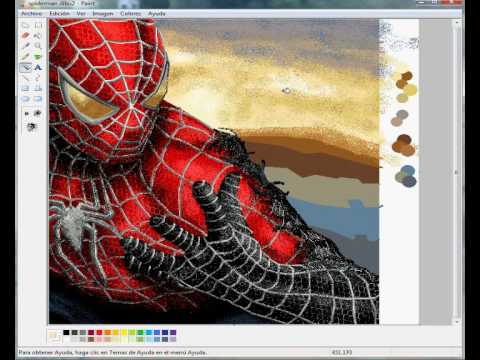Select the Text tool
The width and height of the screenshot is (480, 360).
pos(38,67)
